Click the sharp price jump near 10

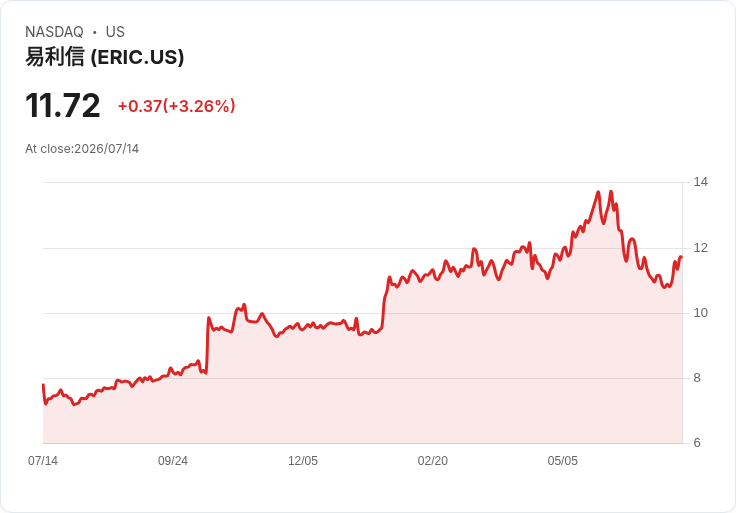tap(207, 345)
